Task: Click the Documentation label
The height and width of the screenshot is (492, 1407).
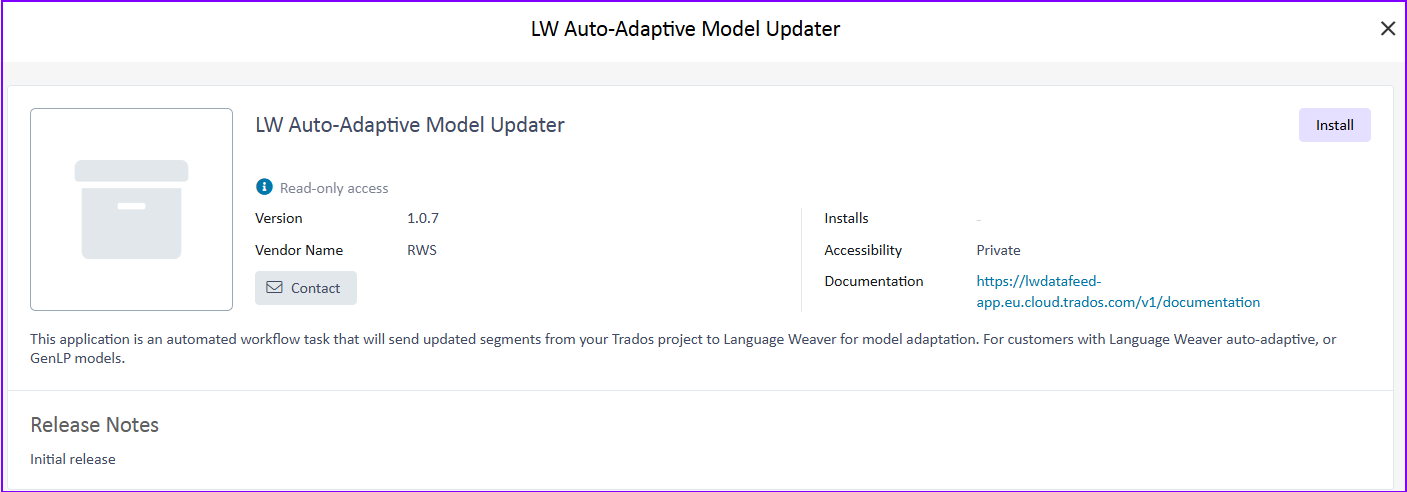Action: click(x=874, y=281)
